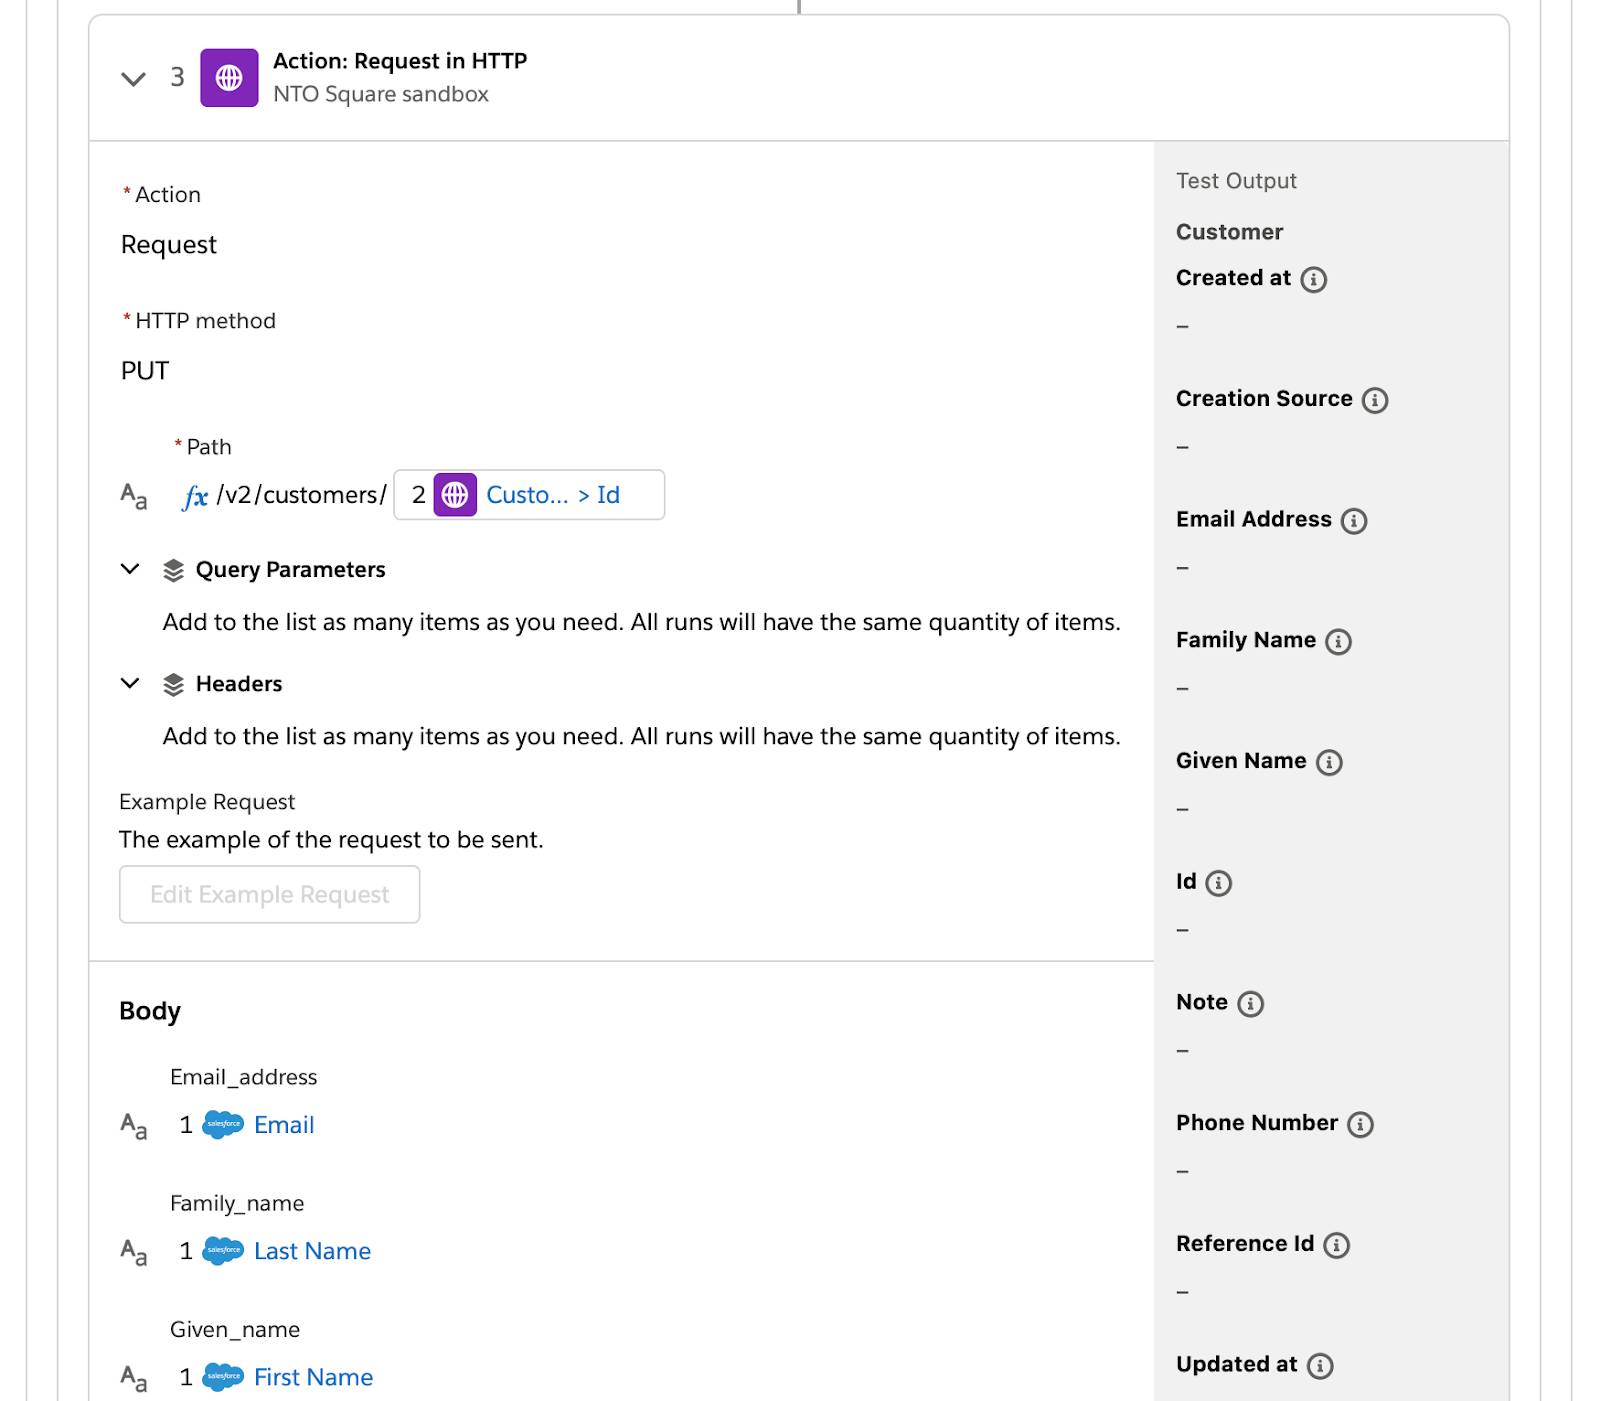Show info for Created at

tap(1314, 279)
